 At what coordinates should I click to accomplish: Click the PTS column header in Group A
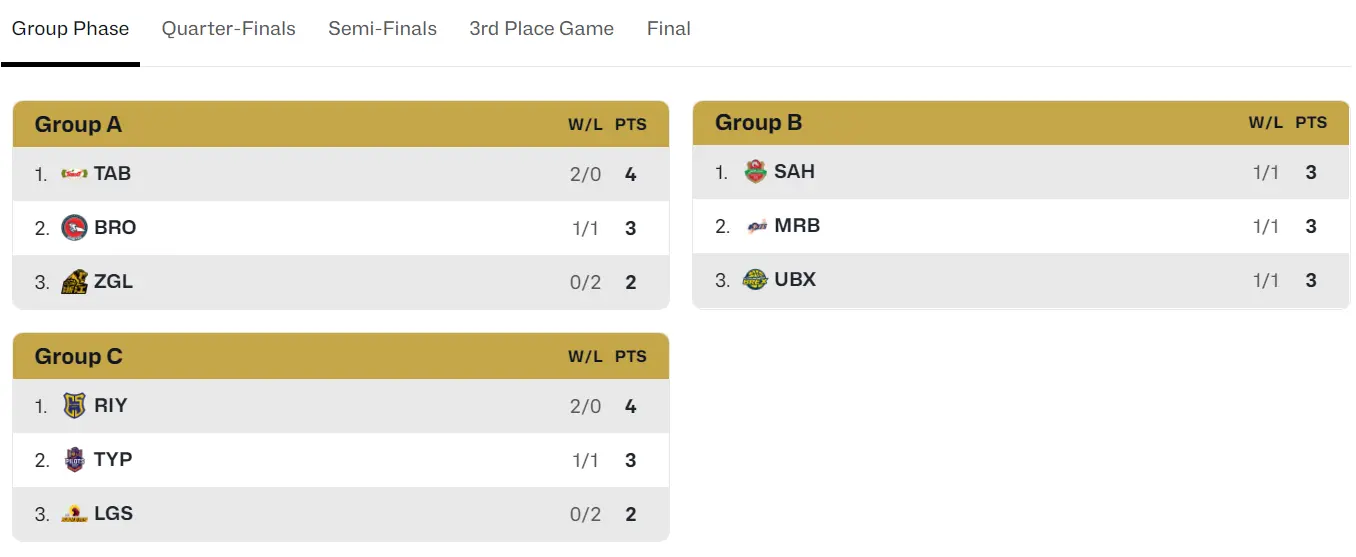(x=631, y=125)
